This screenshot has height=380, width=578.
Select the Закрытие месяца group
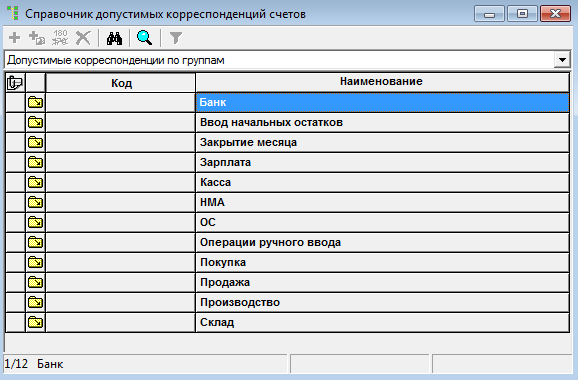click(287, 142)
